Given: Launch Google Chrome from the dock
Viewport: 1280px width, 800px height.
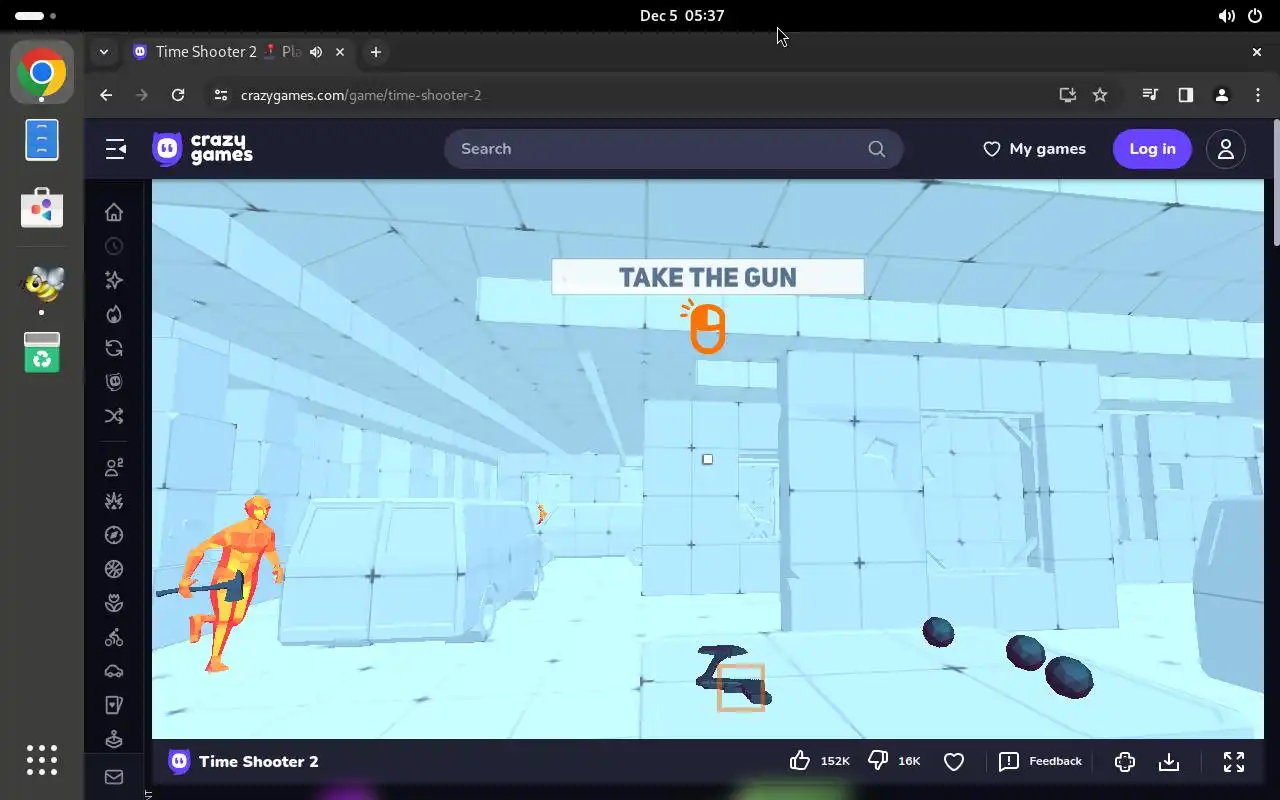Looking at the screenshot, I should point(42,73).
